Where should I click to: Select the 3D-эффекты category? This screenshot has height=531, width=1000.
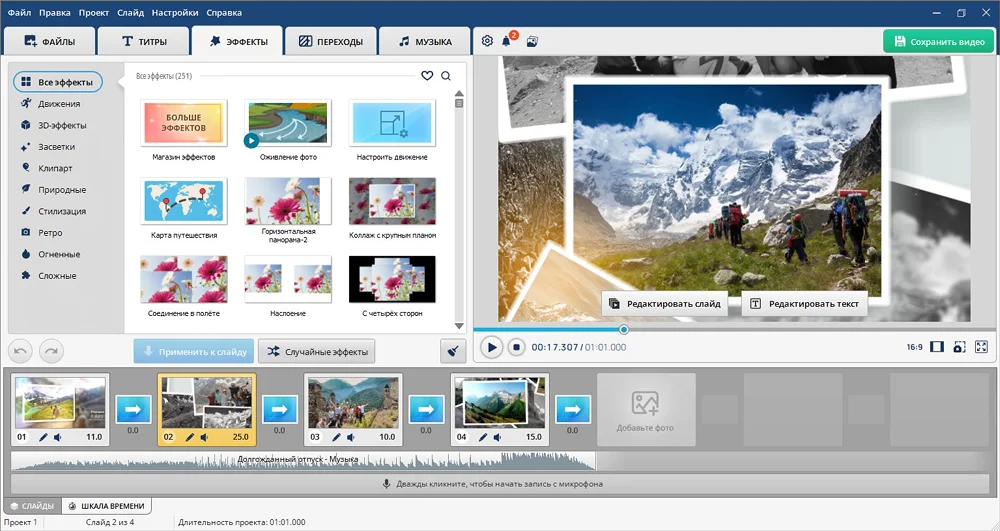(62, 125)
